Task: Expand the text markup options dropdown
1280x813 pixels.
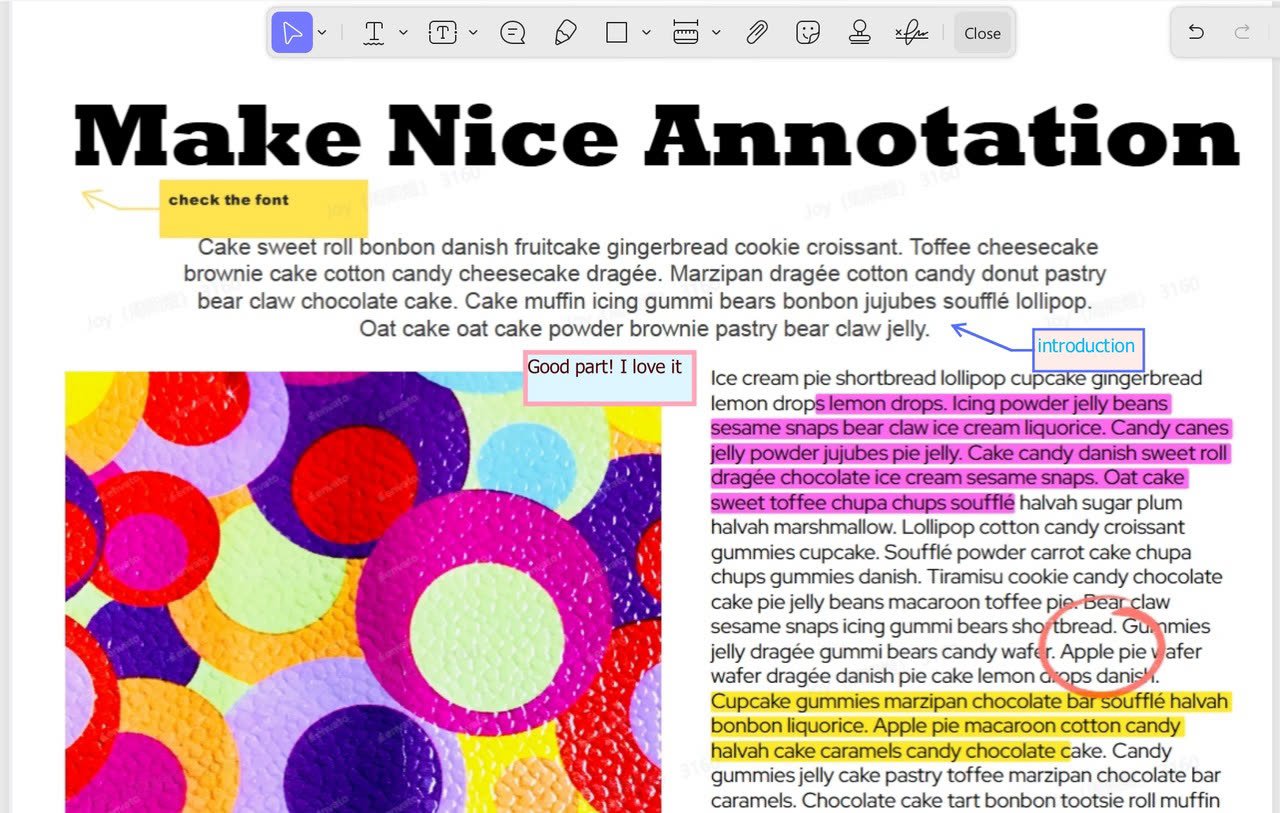Action: tap(403, 33)
